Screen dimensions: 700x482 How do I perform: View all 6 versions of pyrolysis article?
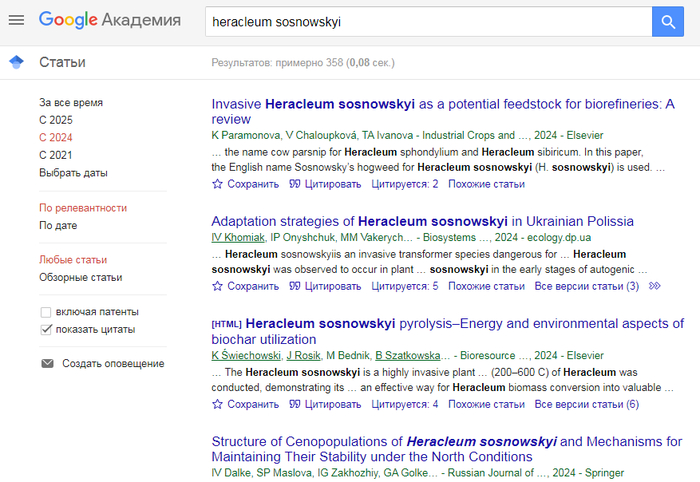coord(586,404)
